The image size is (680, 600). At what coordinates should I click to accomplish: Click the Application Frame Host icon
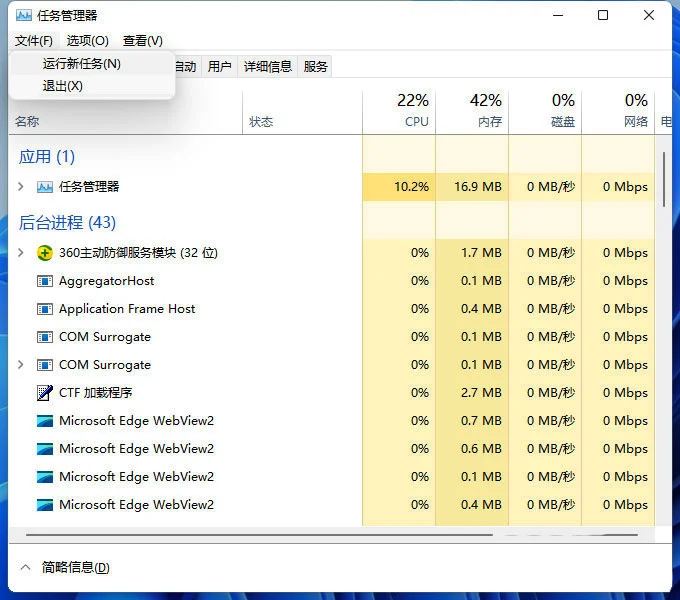[x=45, y=309]
